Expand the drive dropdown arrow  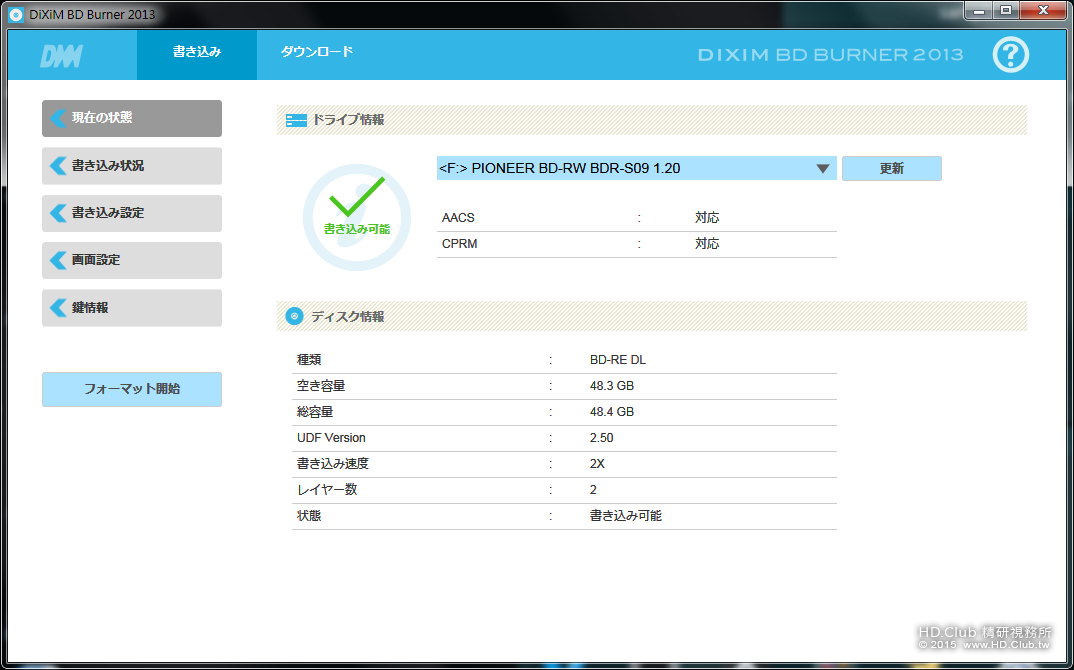coord(823,169)
